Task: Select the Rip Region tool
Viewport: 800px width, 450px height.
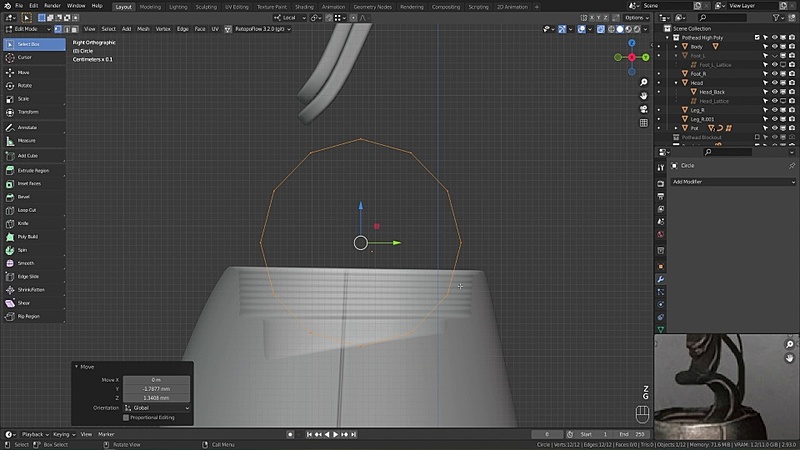Action: (34, 316)
